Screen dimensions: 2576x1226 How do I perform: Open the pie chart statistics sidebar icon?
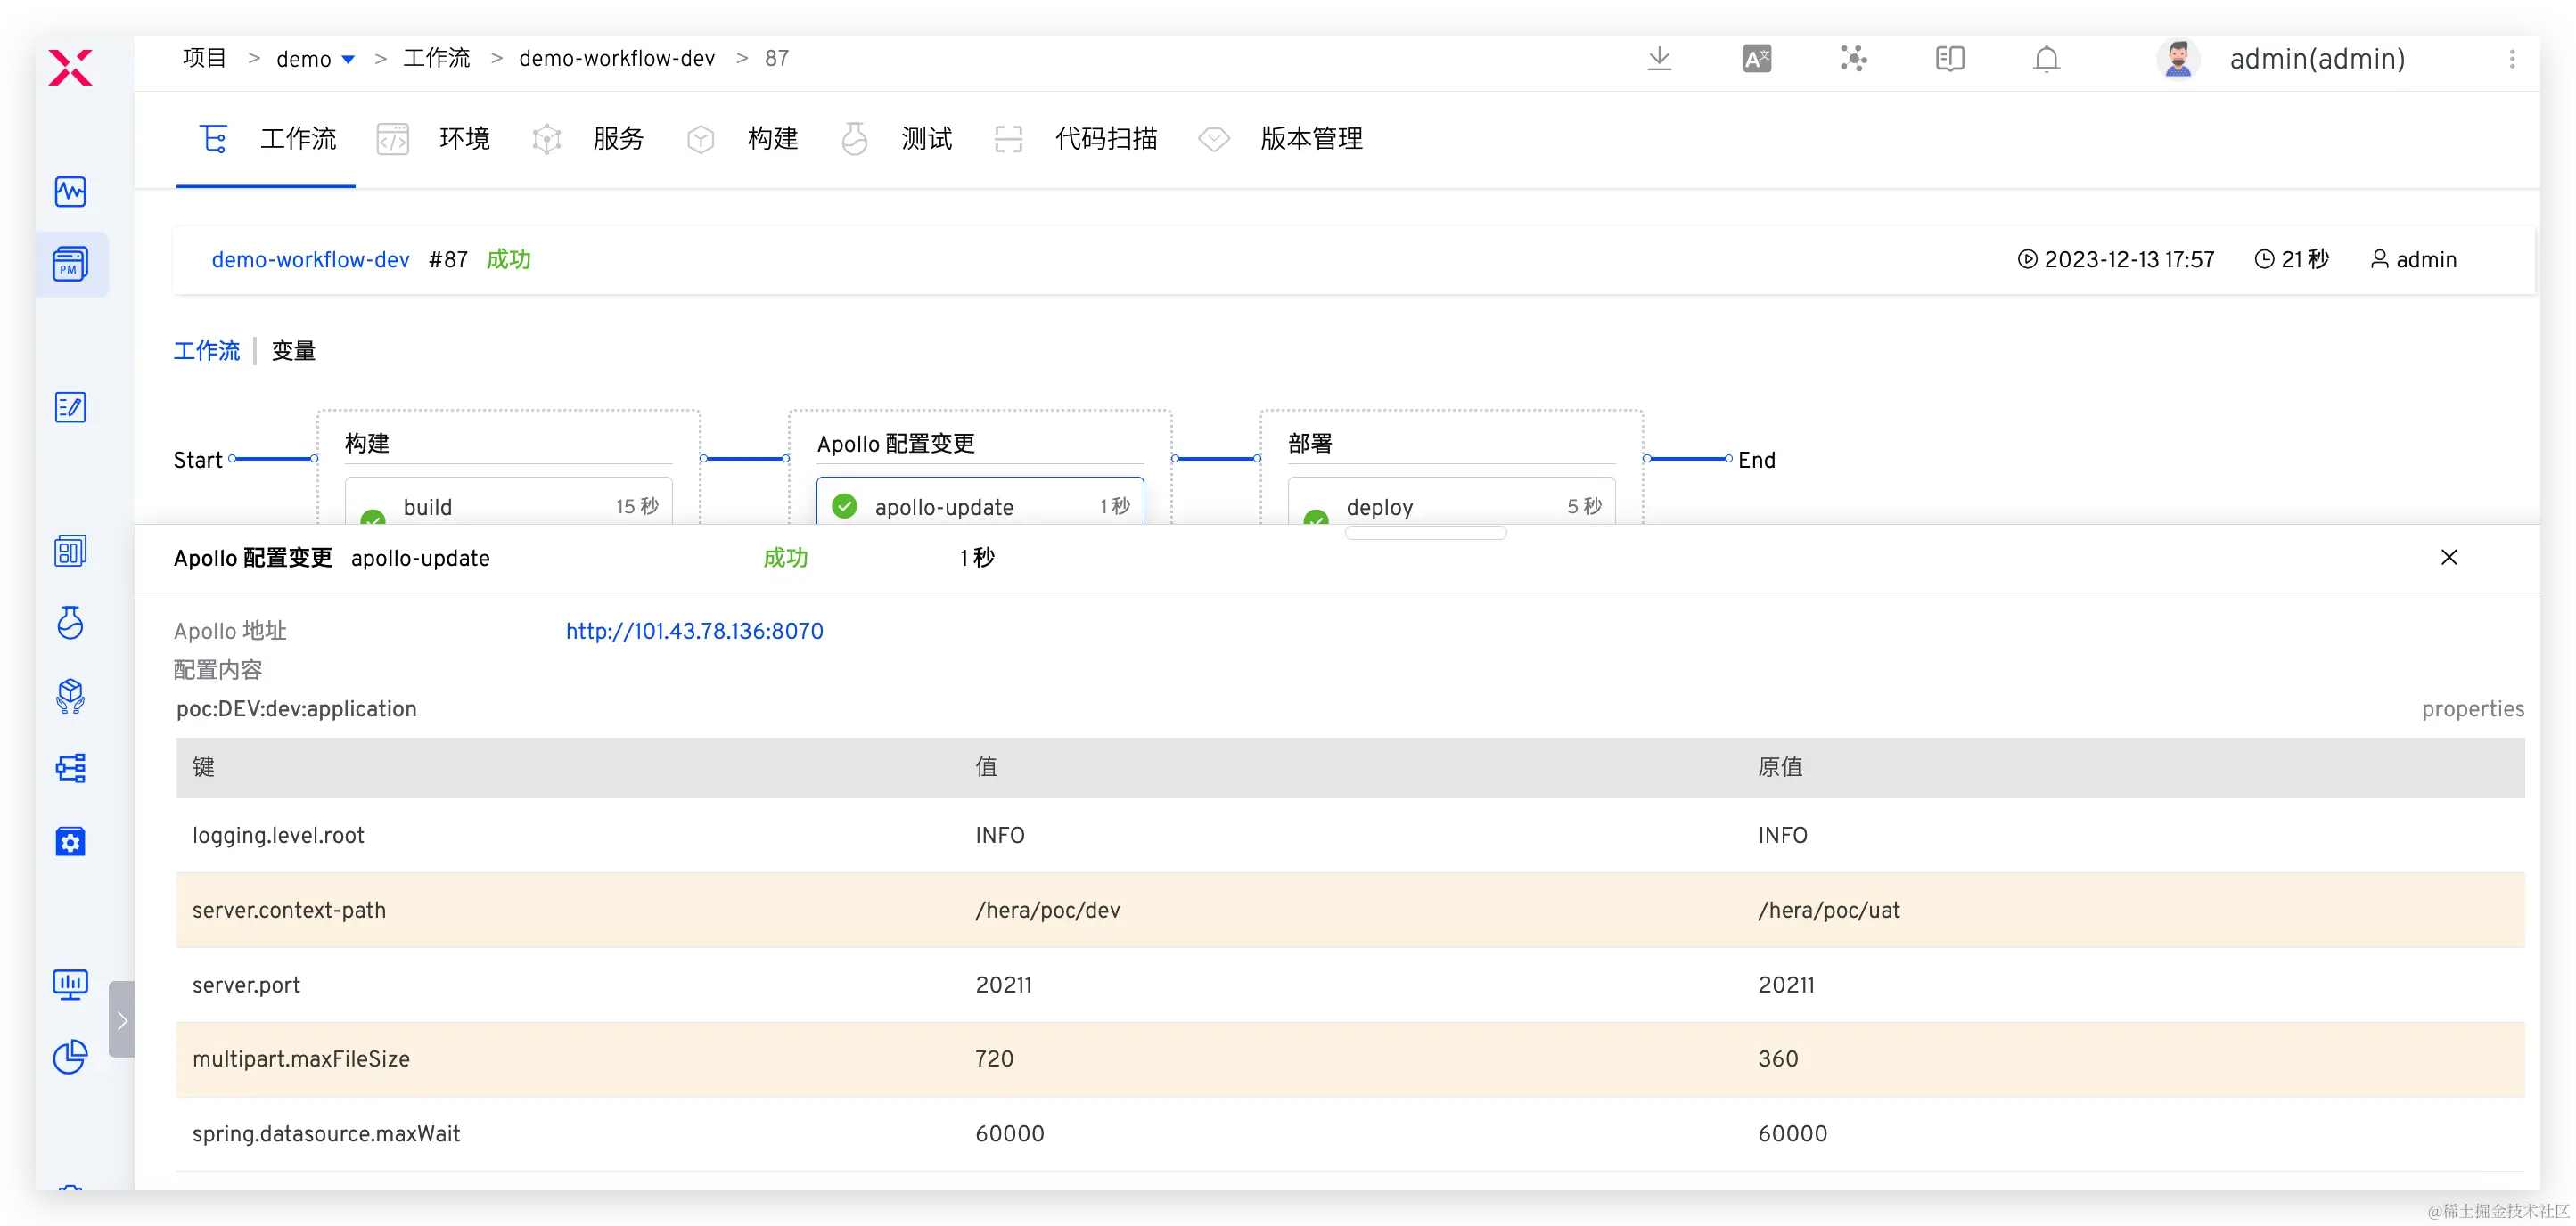click(70, 1056)
